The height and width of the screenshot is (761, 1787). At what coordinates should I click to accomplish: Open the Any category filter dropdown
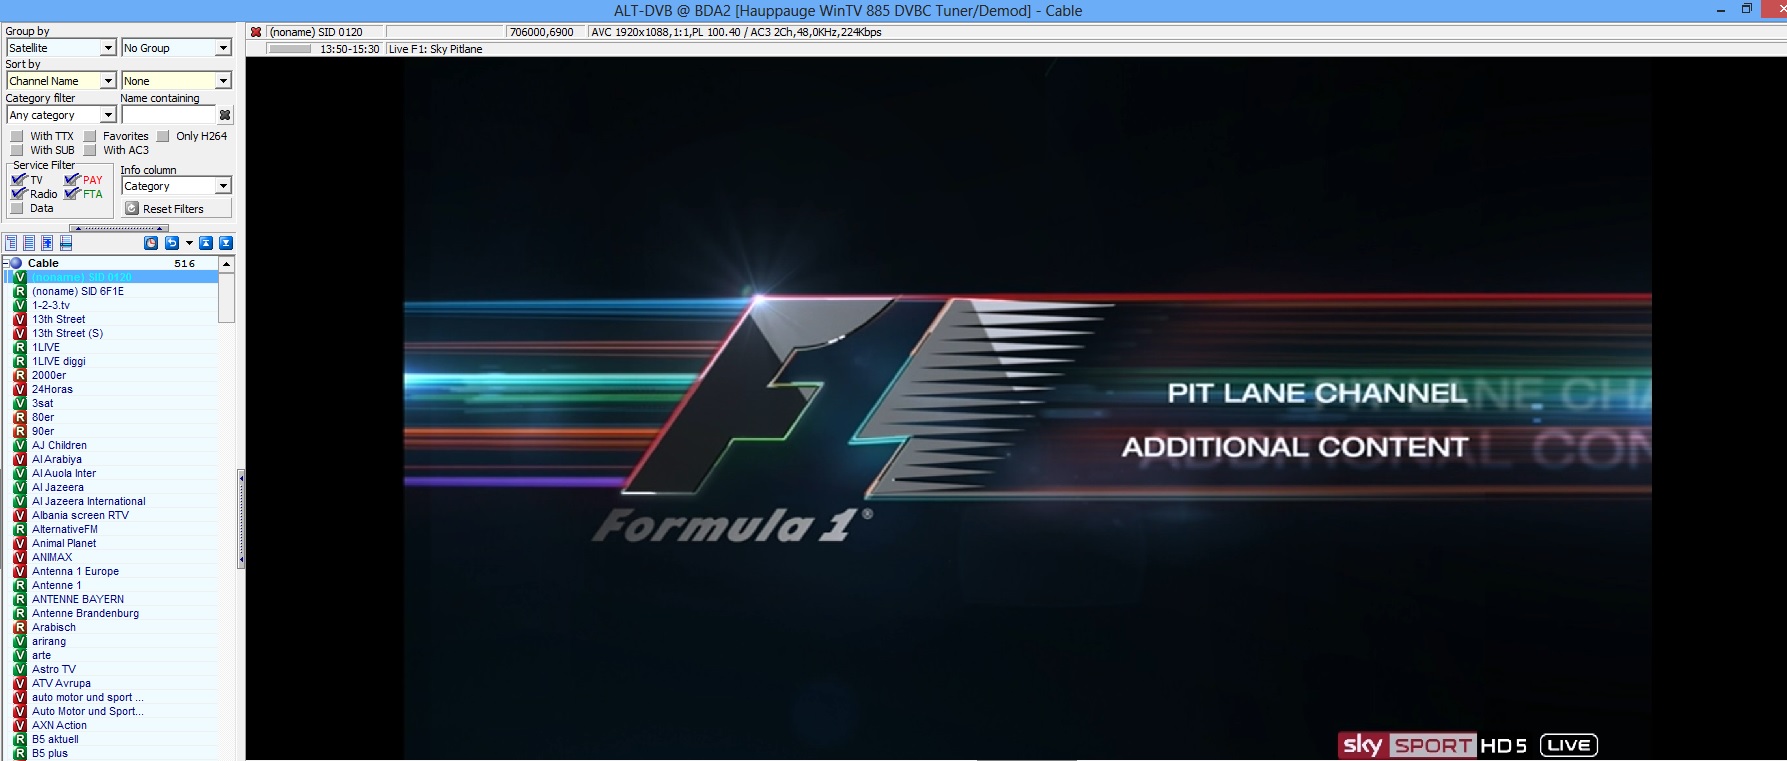point(108,115)
